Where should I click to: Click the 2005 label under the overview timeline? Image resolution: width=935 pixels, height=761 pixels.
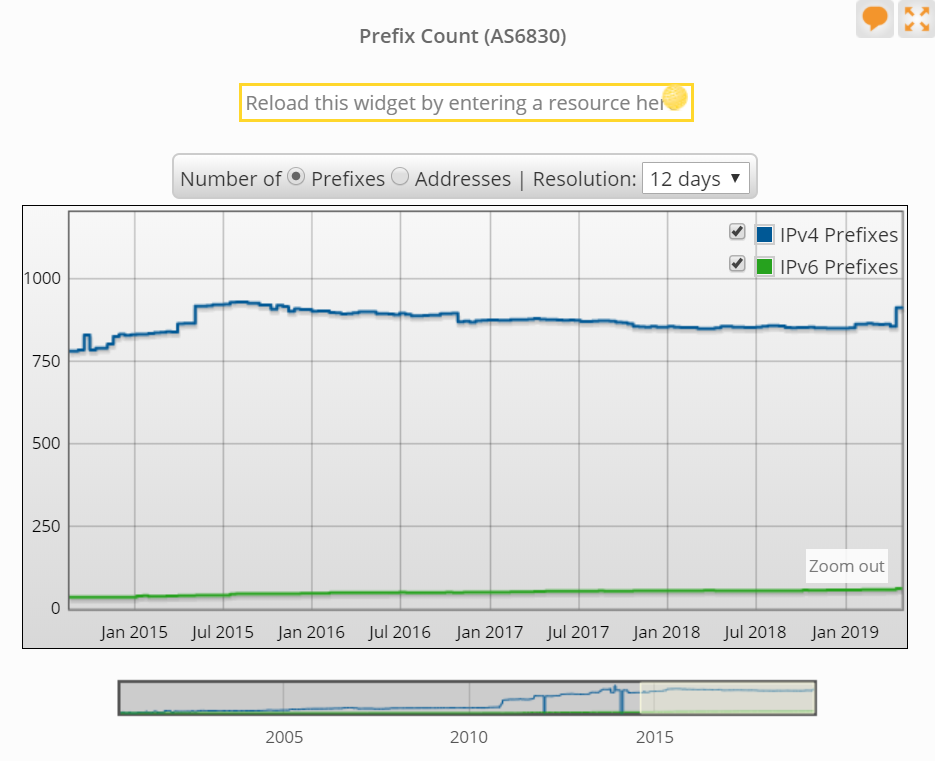pos(284,738)
